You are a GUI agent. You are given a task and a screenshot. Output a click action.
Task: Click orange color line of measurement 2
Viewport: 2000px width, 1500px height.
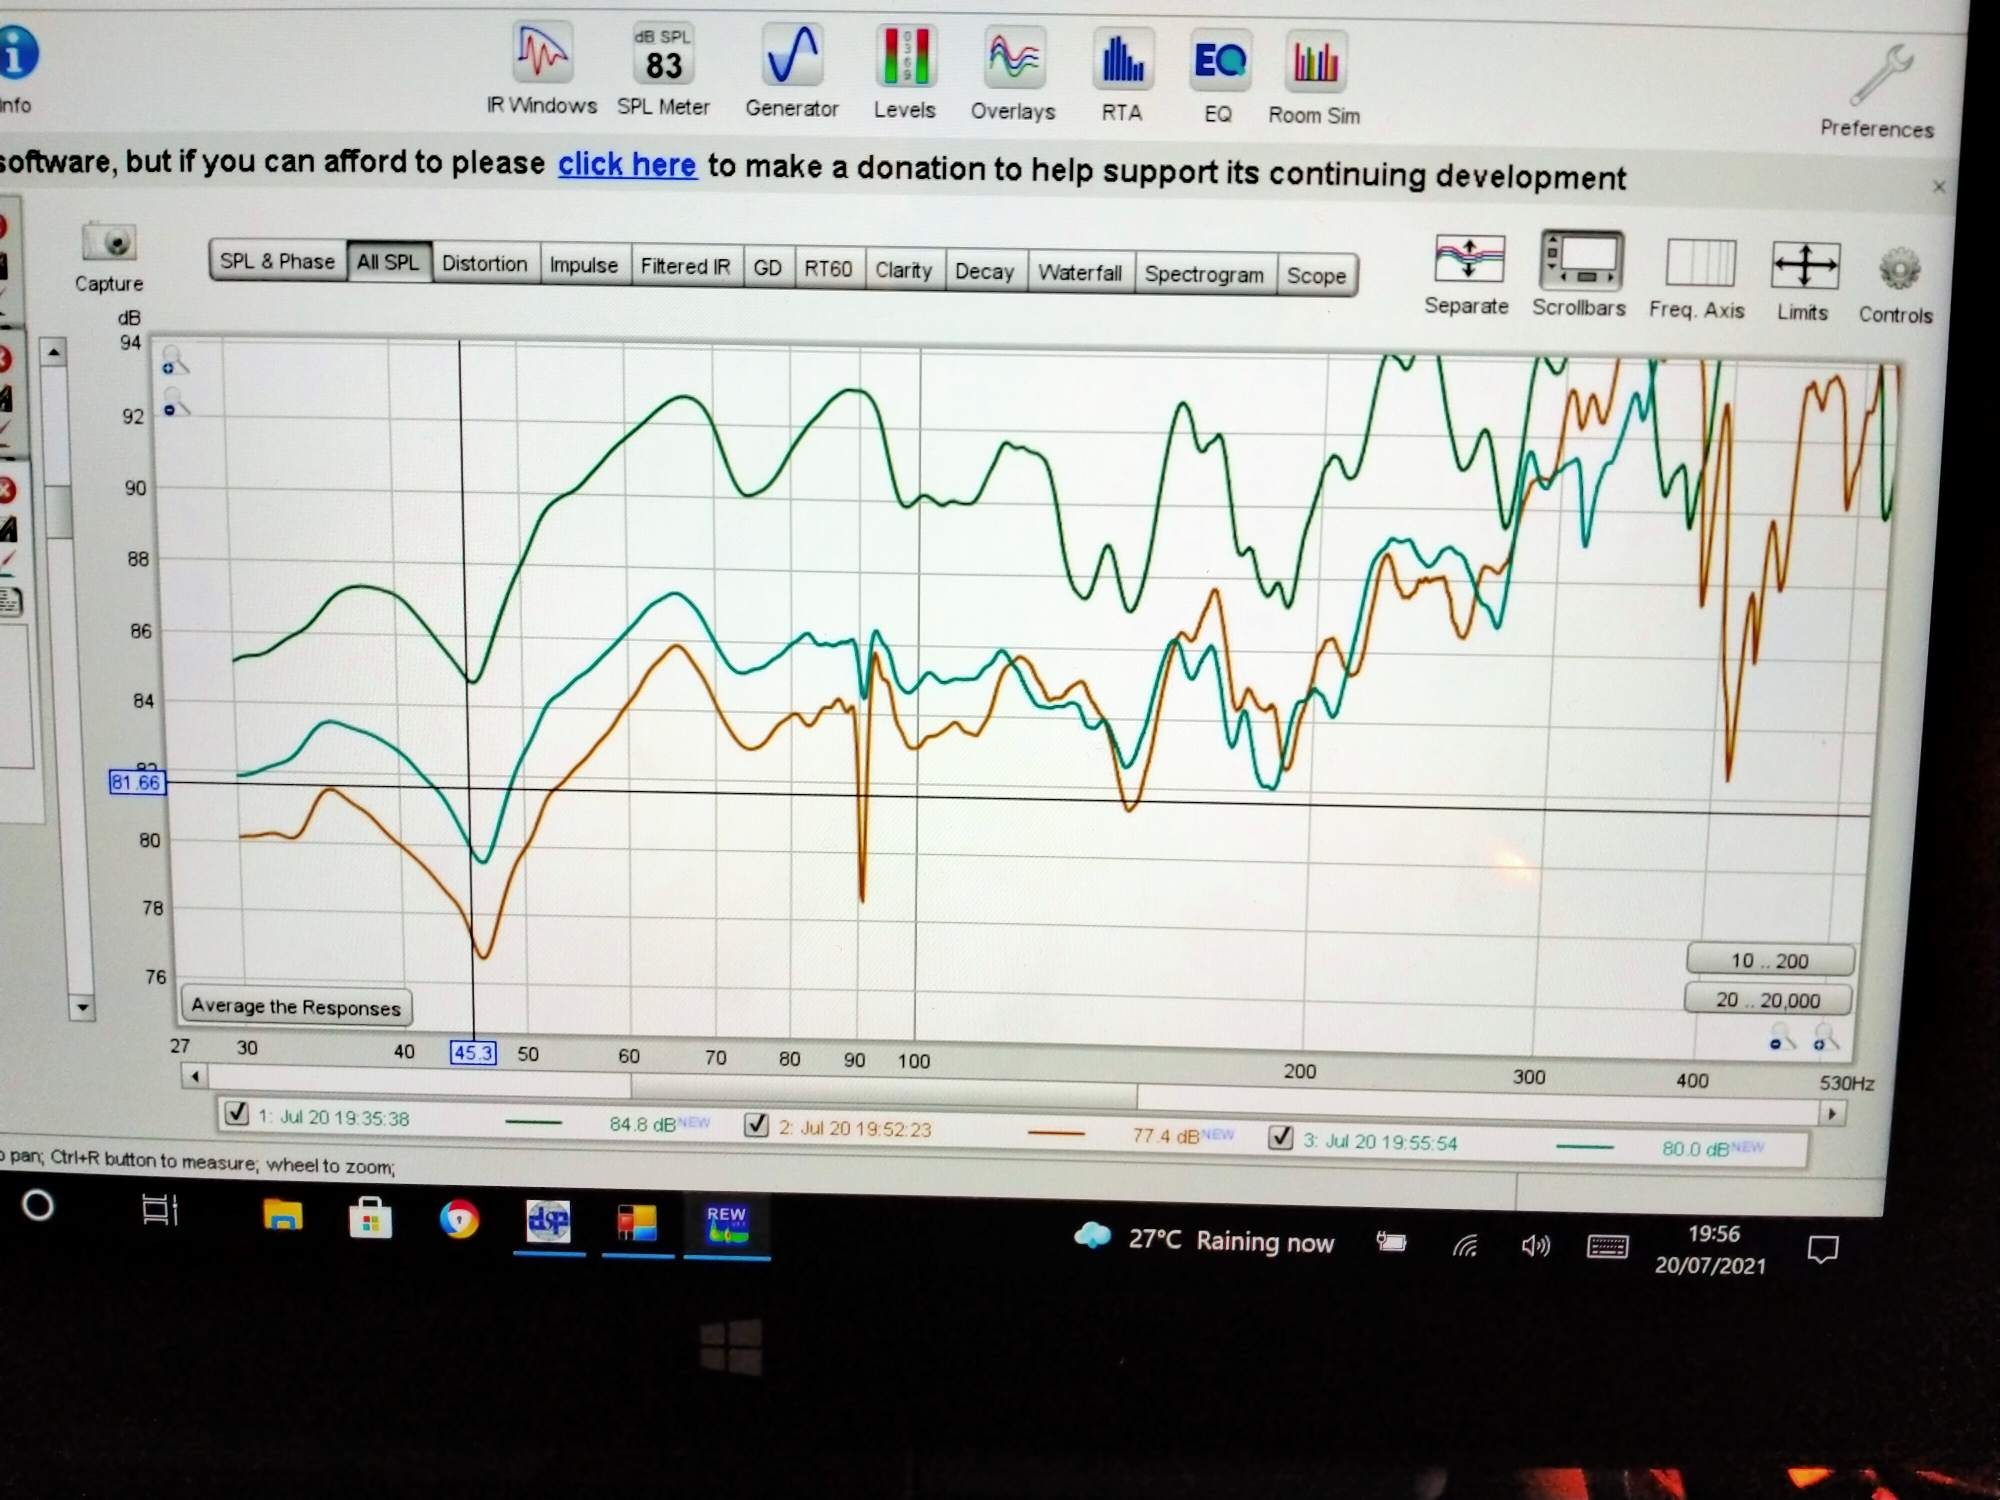pos(1056,1133)
